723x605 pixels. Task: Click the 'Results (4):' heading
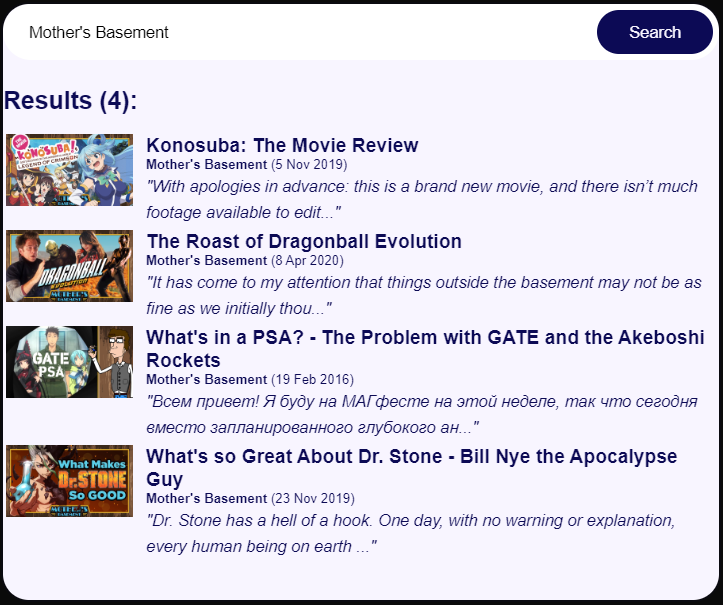(x=71, y=101)
